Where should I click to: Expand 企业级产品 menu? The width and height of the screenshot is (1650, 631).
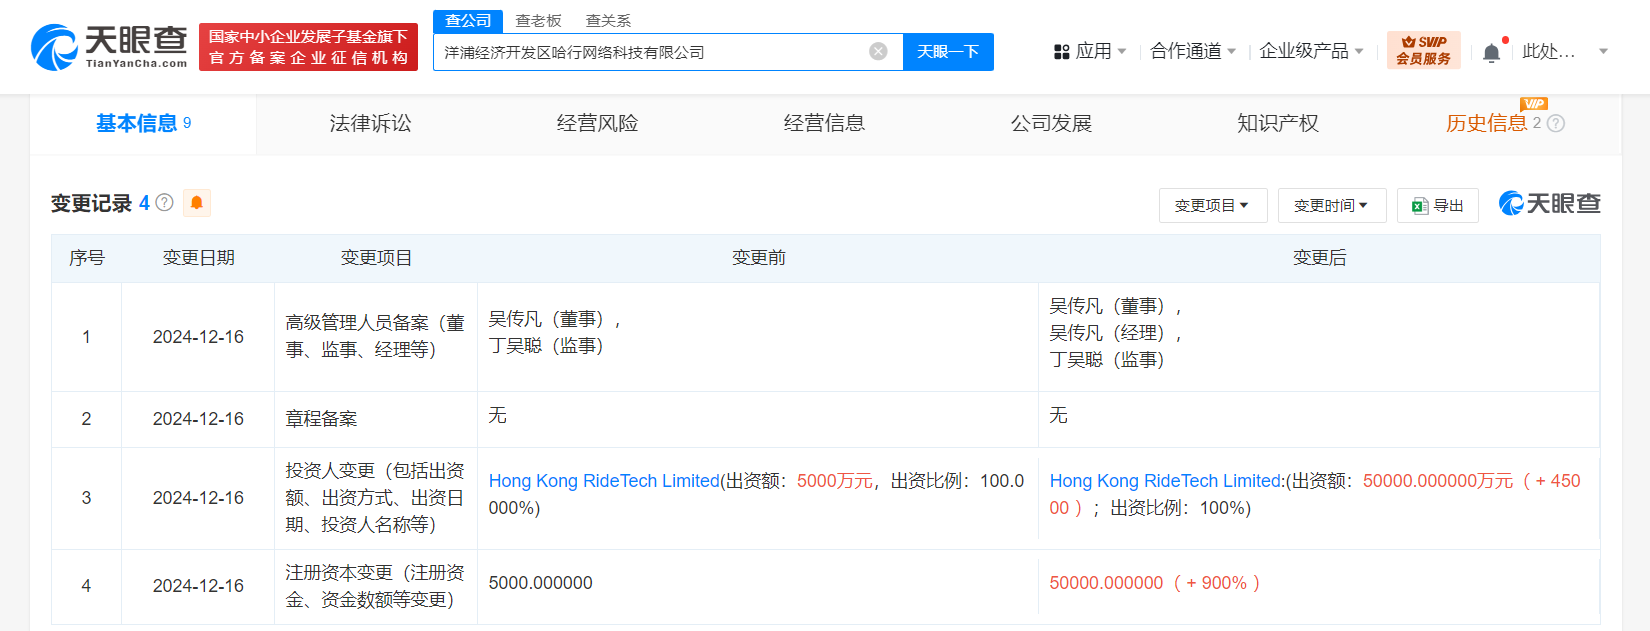point(1311,51)
